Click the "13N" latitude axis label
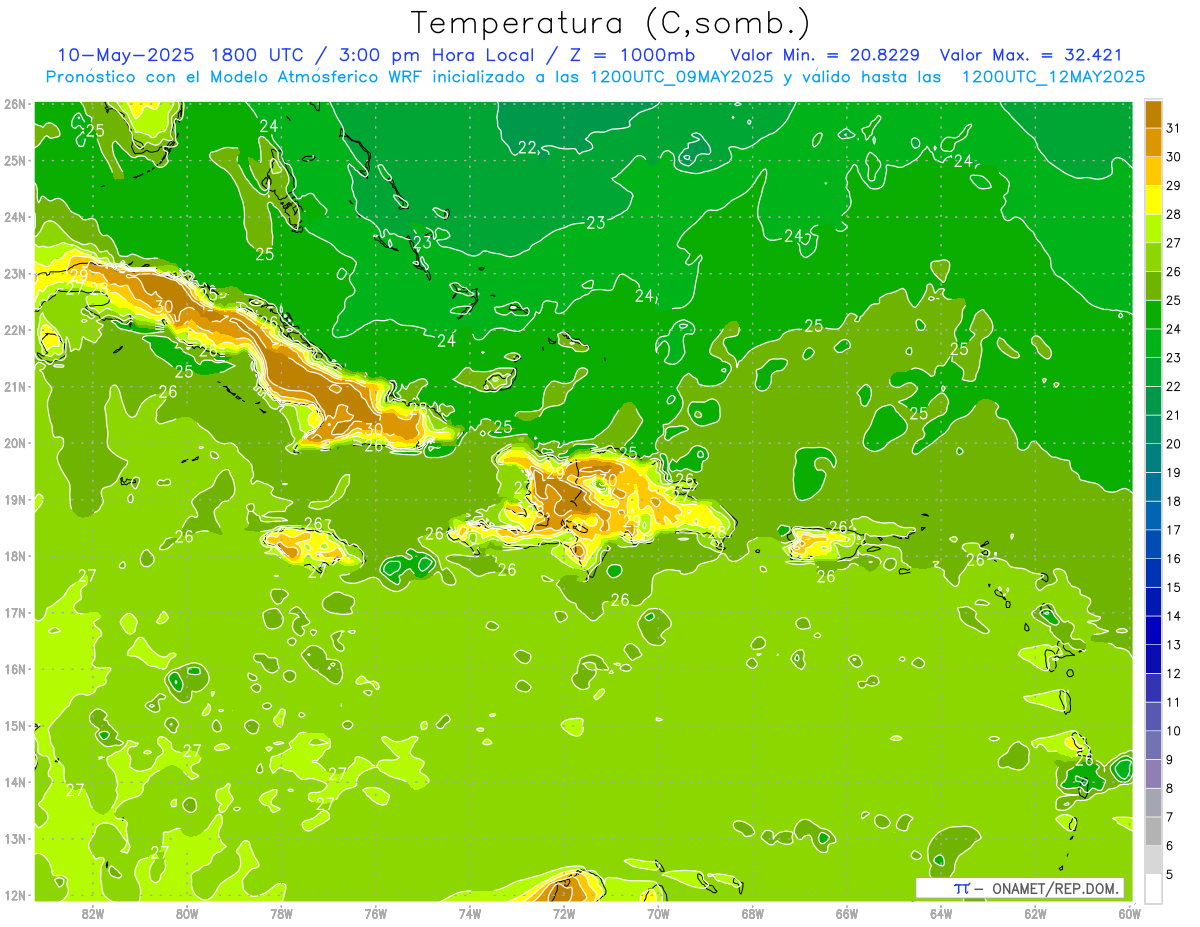Image resolution: width=1200 pixels, height=927 pixels. (15, 839)
